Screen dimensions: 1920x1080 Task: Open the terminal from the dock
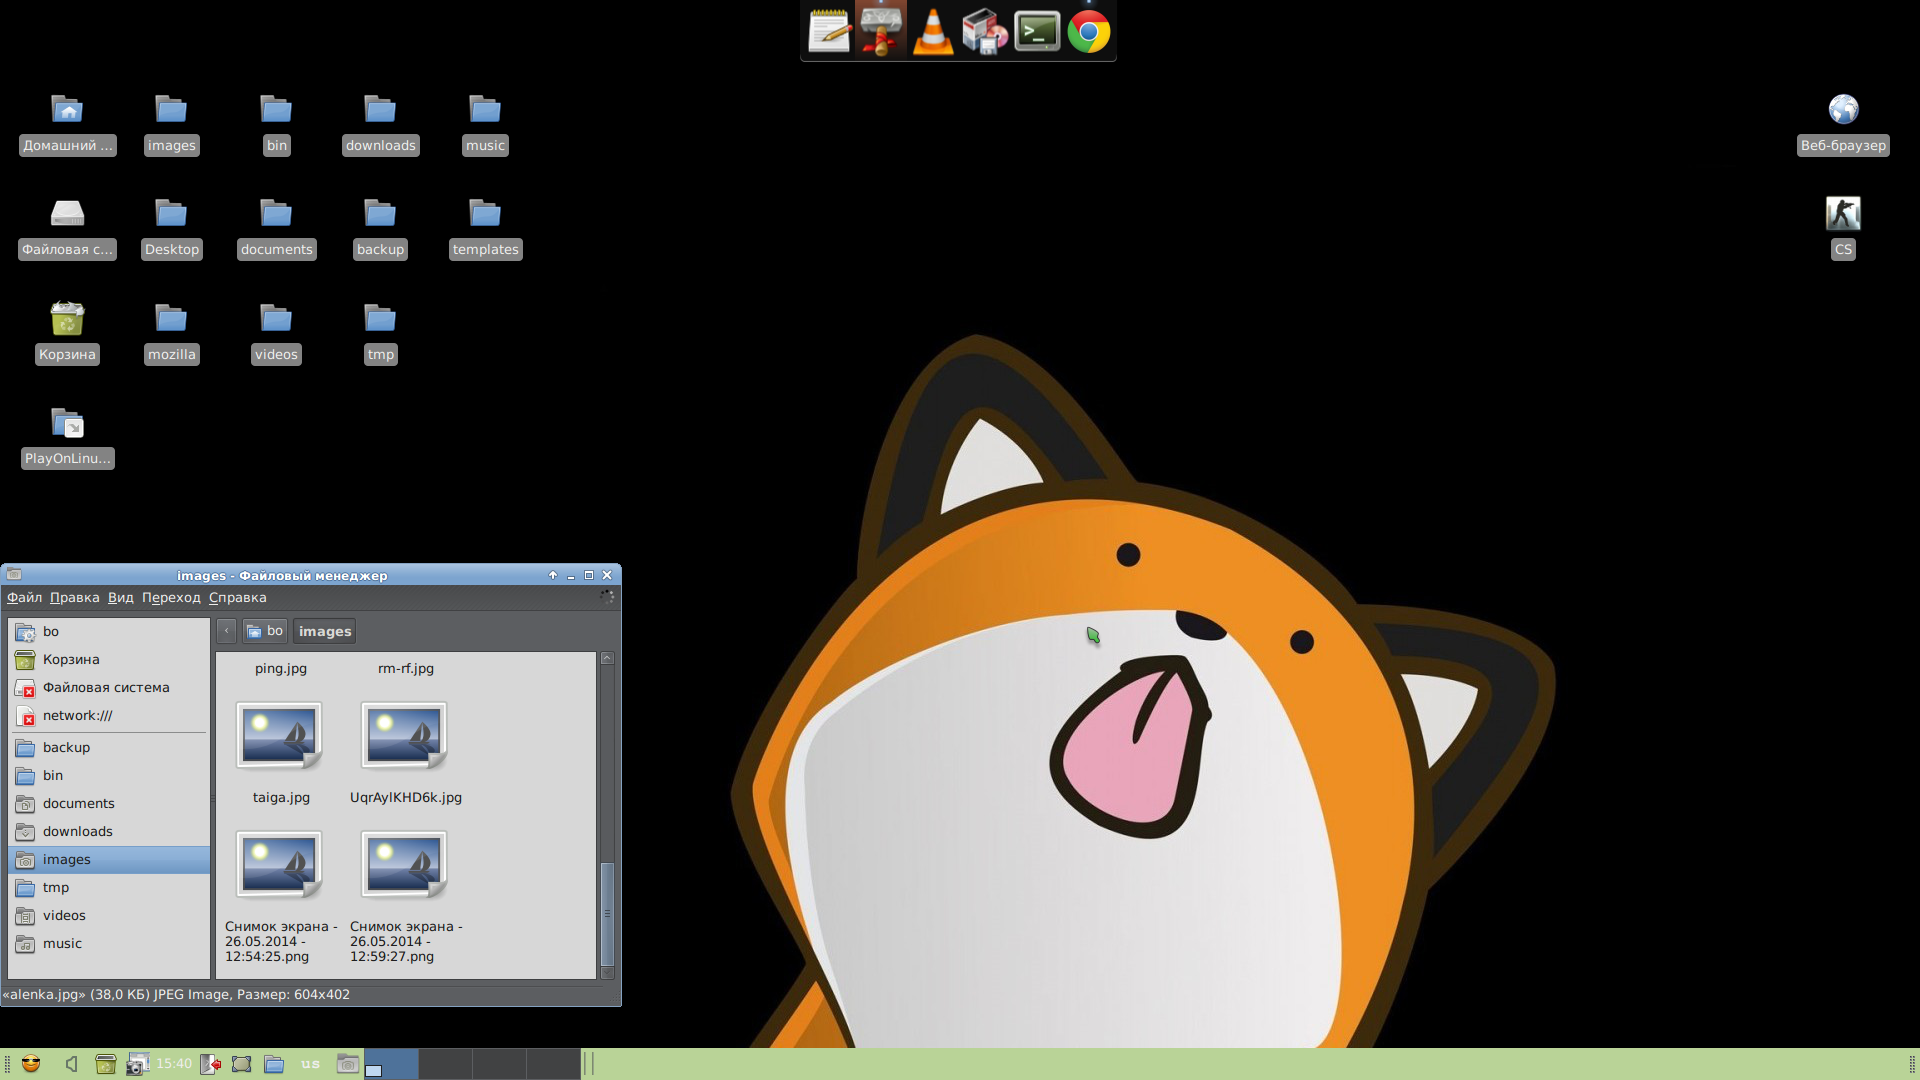1037,31
